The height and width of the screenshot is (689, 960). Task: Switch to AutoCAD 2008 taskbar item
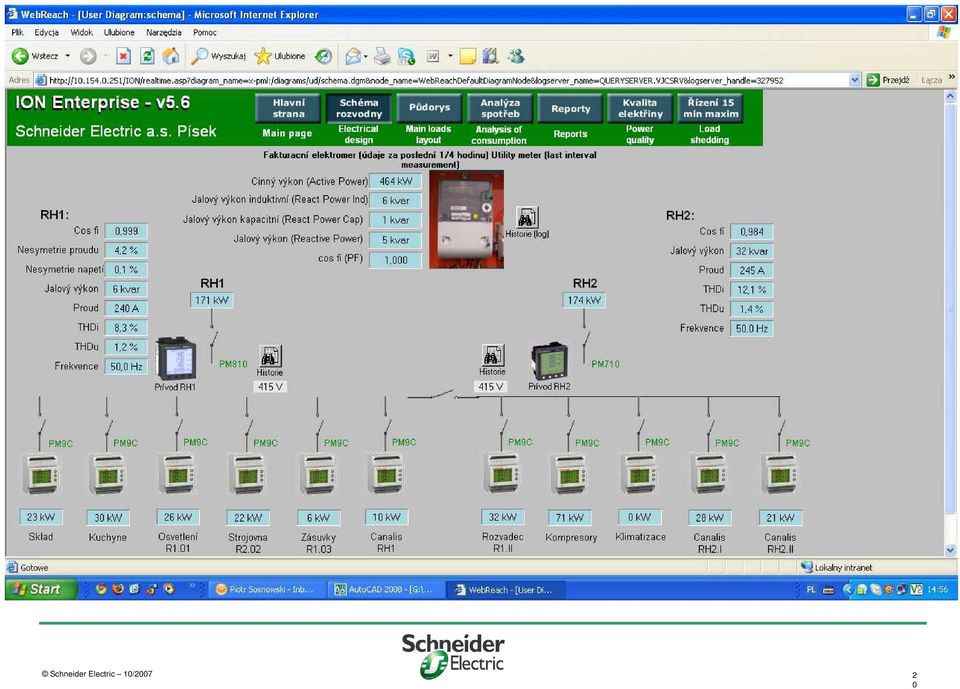pyautogui.click(x=385, y=590)
